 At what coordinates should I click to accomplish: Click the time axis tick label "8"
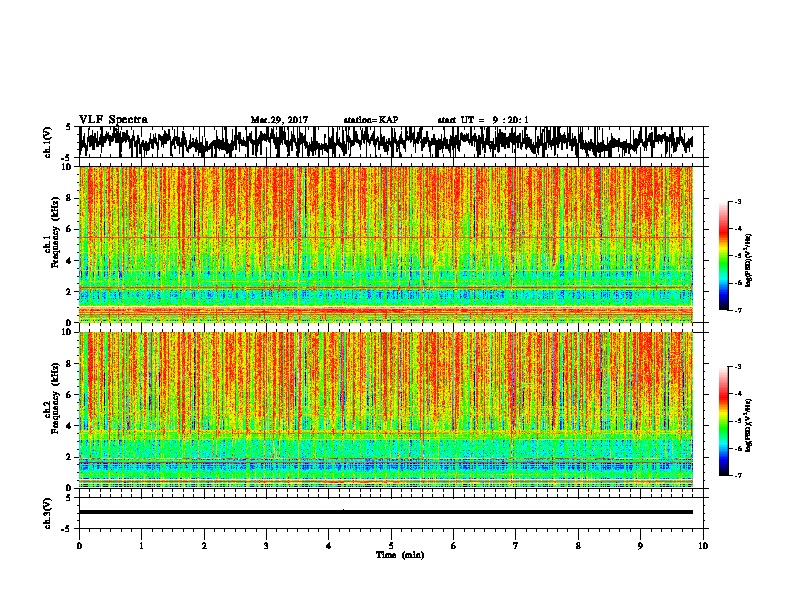(x=578, y=546)
